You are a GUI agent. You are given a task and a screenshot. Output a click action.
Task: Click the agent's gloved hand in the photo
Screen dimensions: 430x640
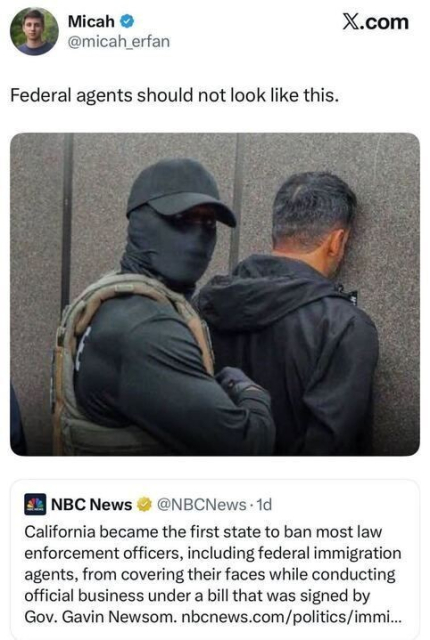[x=239, y=383]
